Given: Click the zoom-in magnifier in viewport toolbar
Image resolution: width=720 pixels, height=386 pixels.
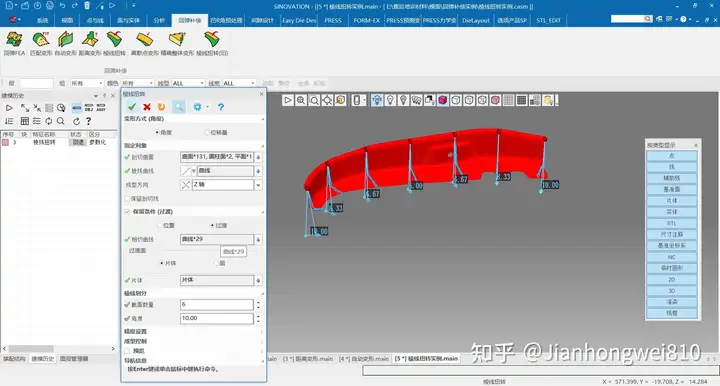Looking at the screenshot, I should click(x=301, y=100).
